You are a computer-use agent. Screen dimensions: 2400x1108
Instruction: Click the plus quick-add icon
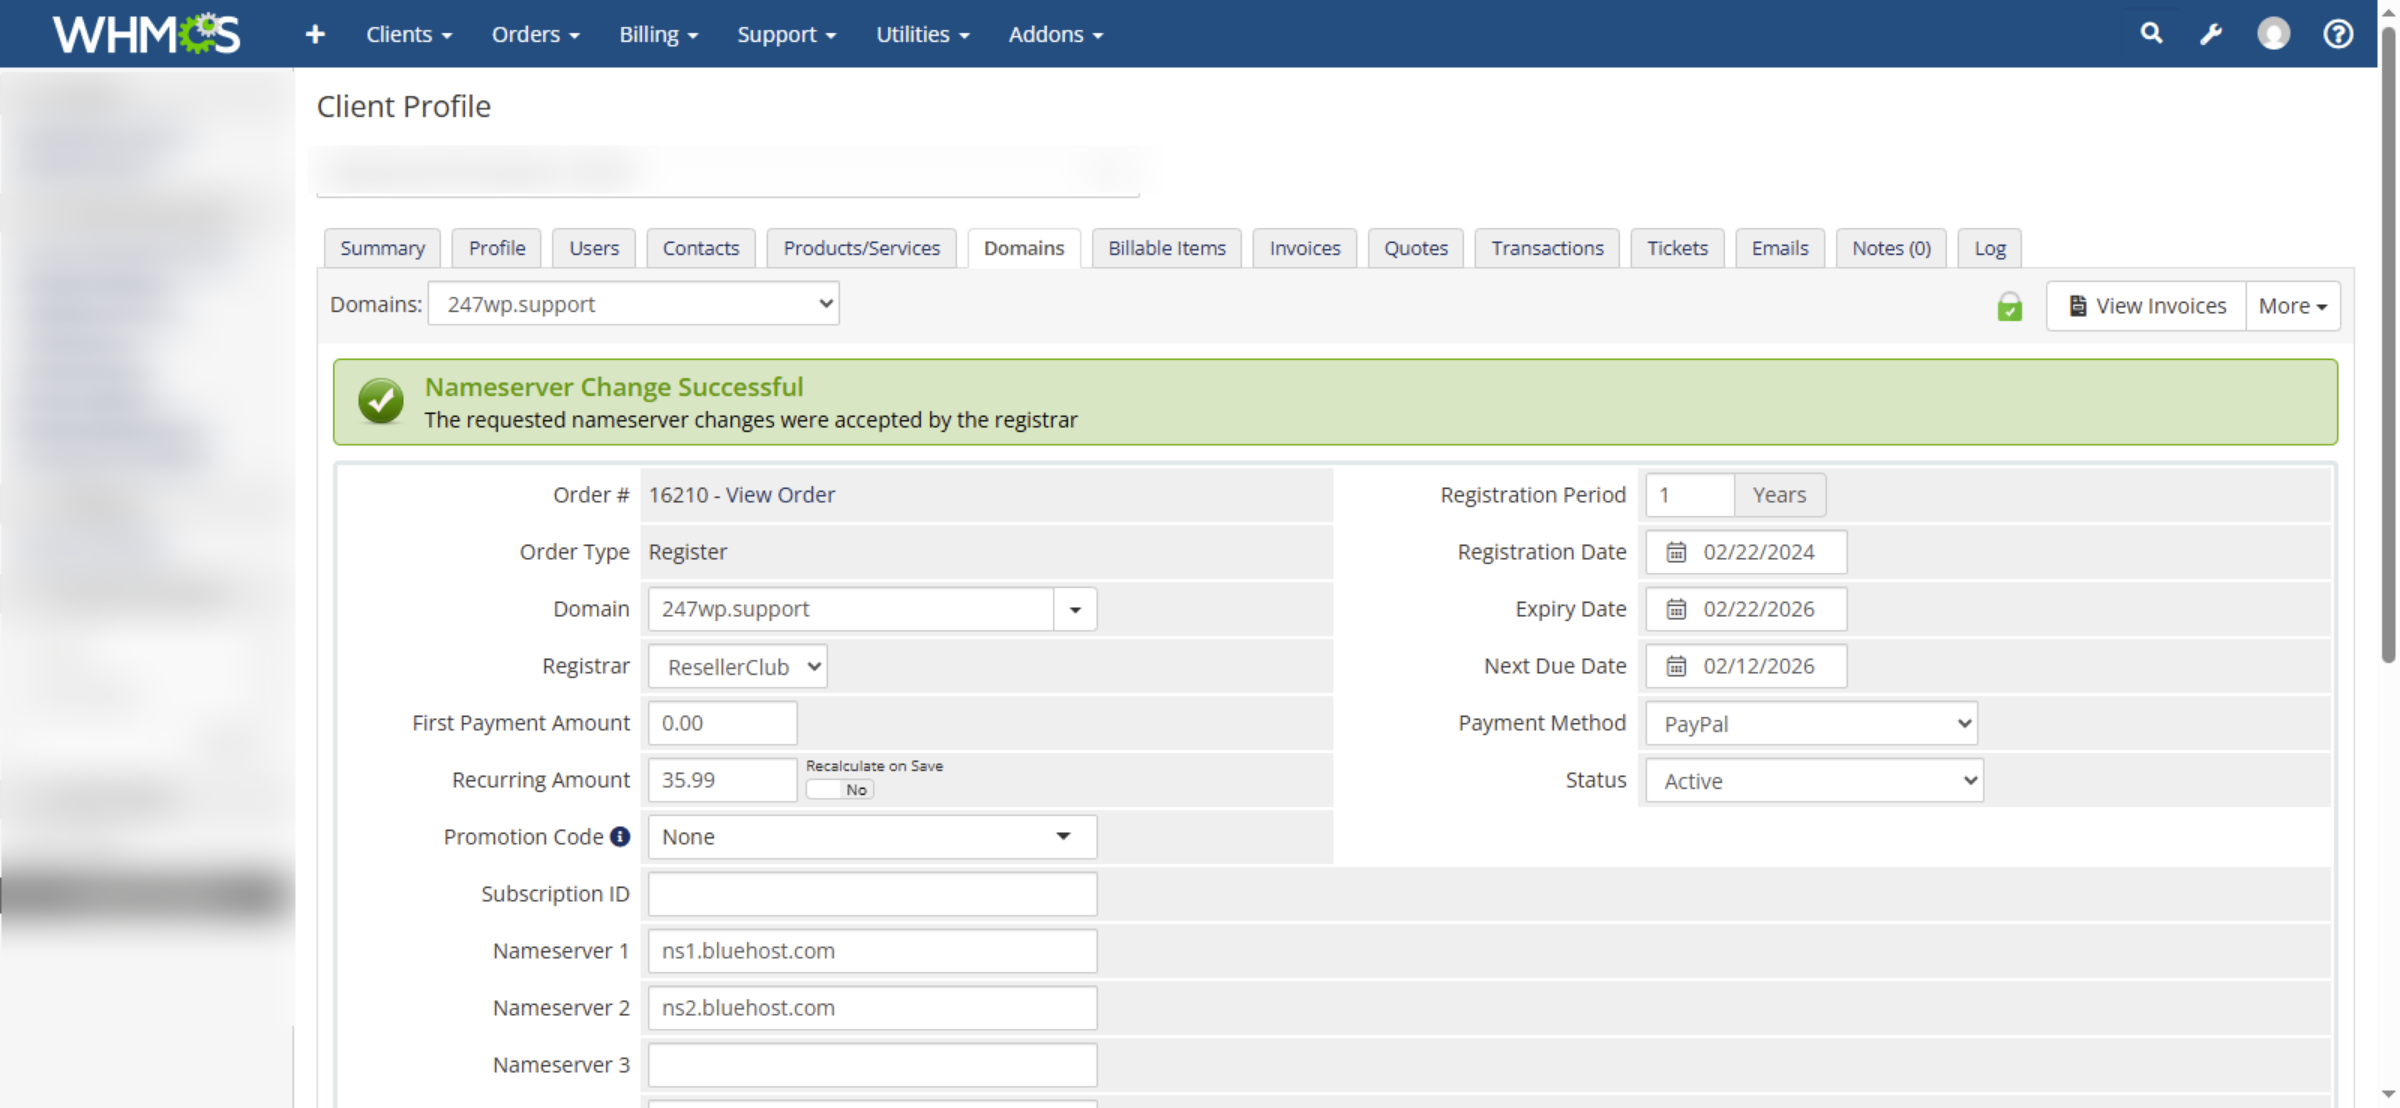pyautogui.click(x=315, y=34)
